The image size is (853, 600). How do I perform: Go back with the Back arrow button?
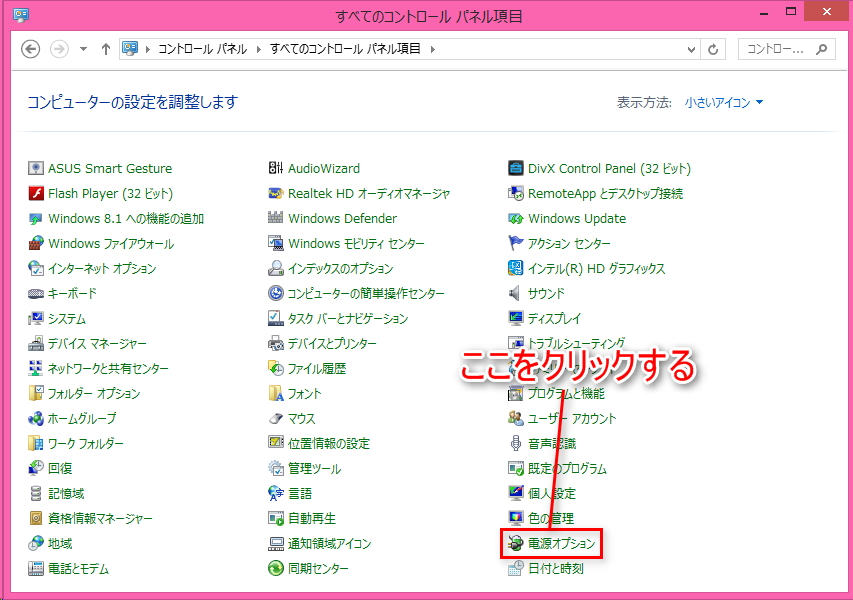30,50
